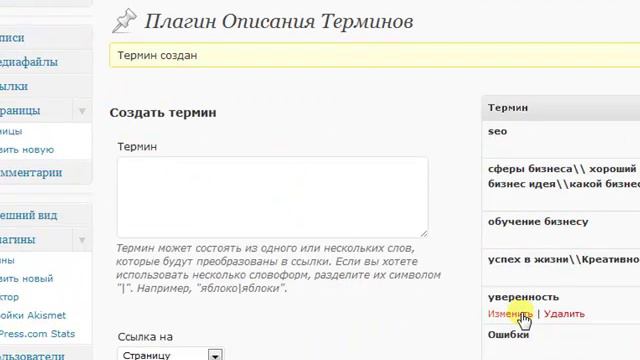640x360 pixels.
Task: Open WordPress.com Stats submenu link
Action: point(37,333)
